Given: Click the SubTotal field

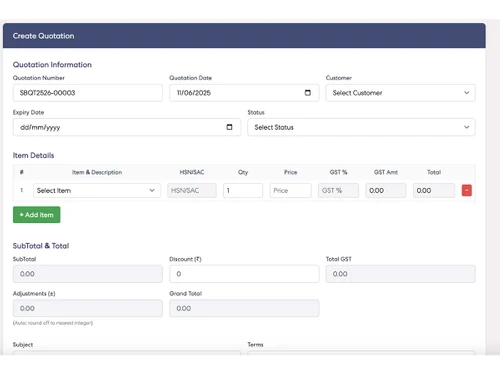Looking at the screenshot, I should click(88, 274).
